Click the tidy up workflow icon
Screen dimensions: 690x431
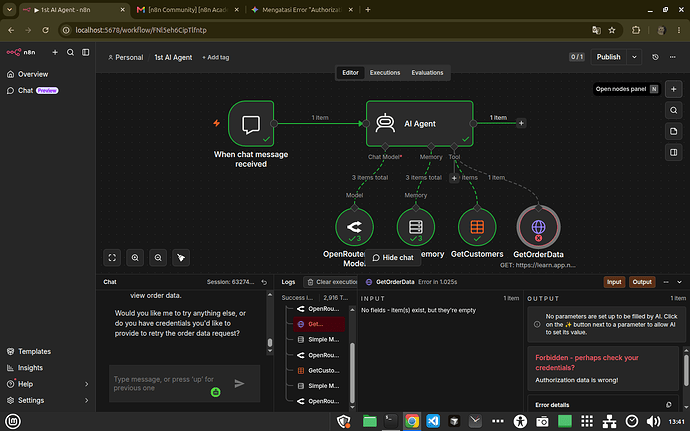point(181,258)
